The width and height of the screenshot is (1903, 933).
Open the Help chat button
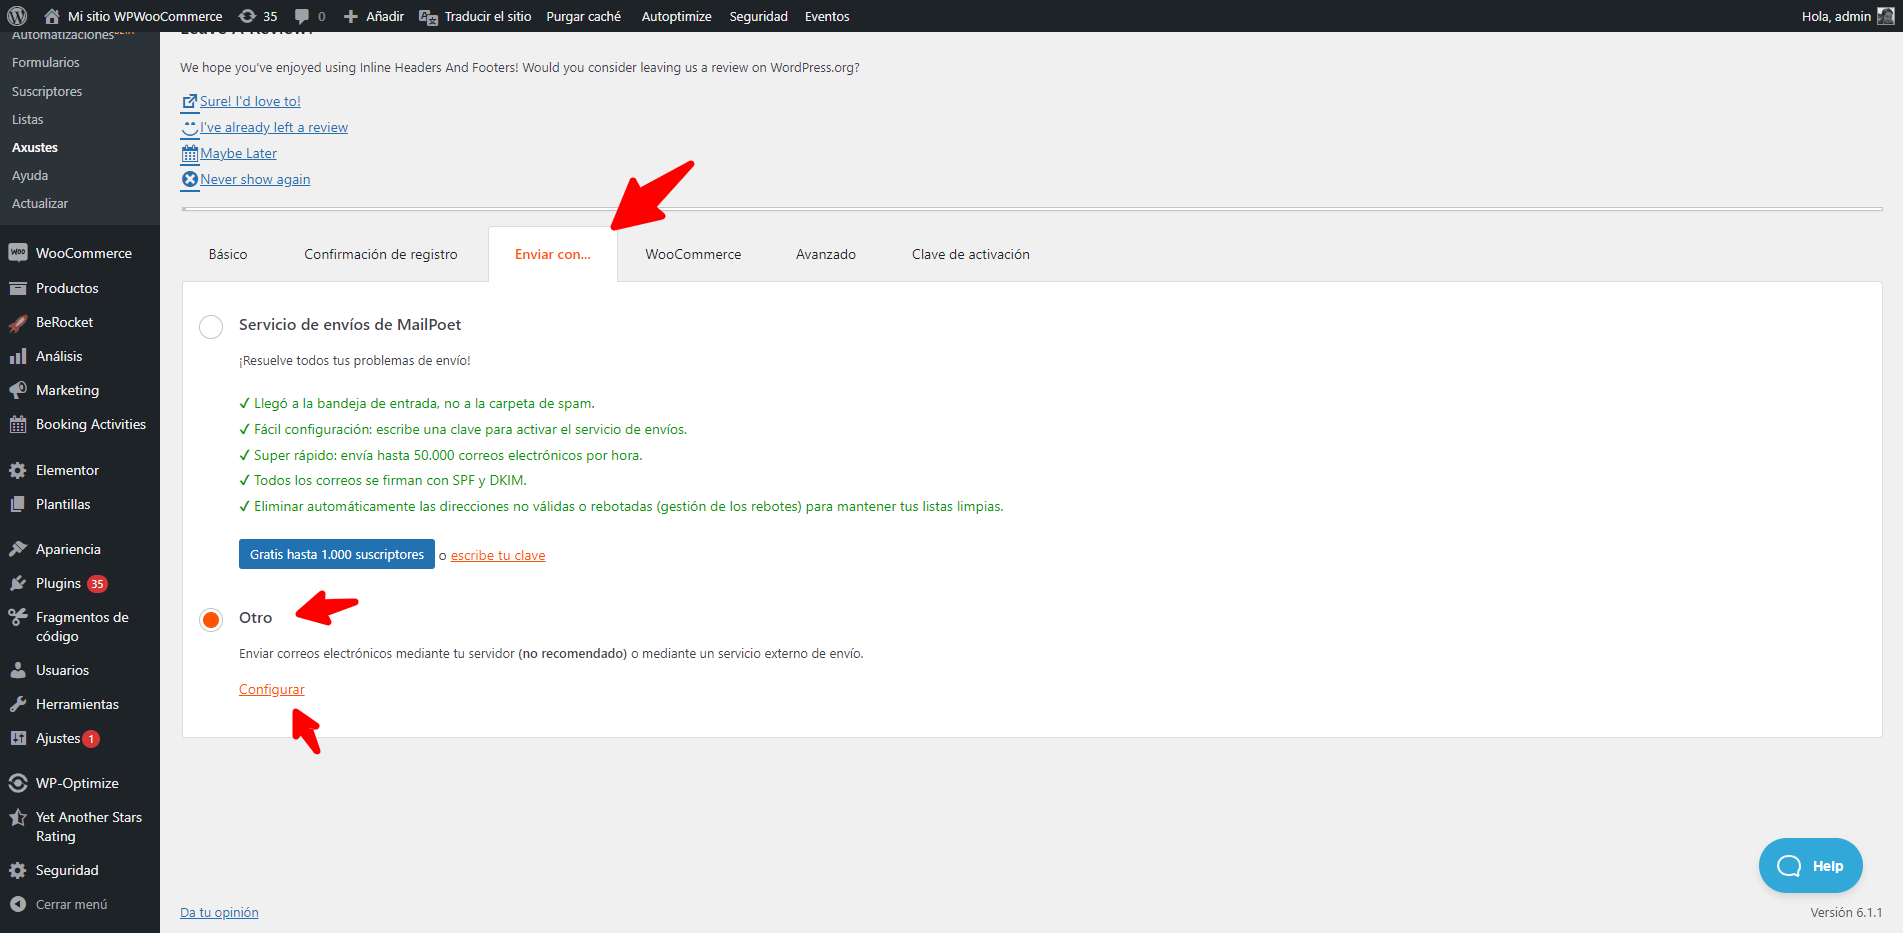pos(1810,866)
